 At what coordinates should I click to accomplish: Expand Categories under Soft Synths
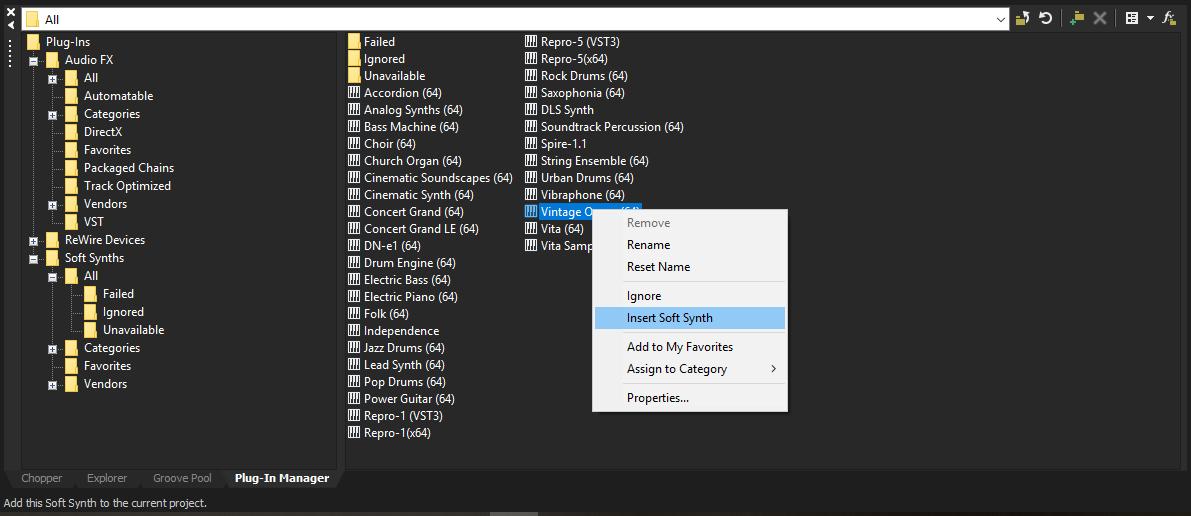tap(52, 349)
